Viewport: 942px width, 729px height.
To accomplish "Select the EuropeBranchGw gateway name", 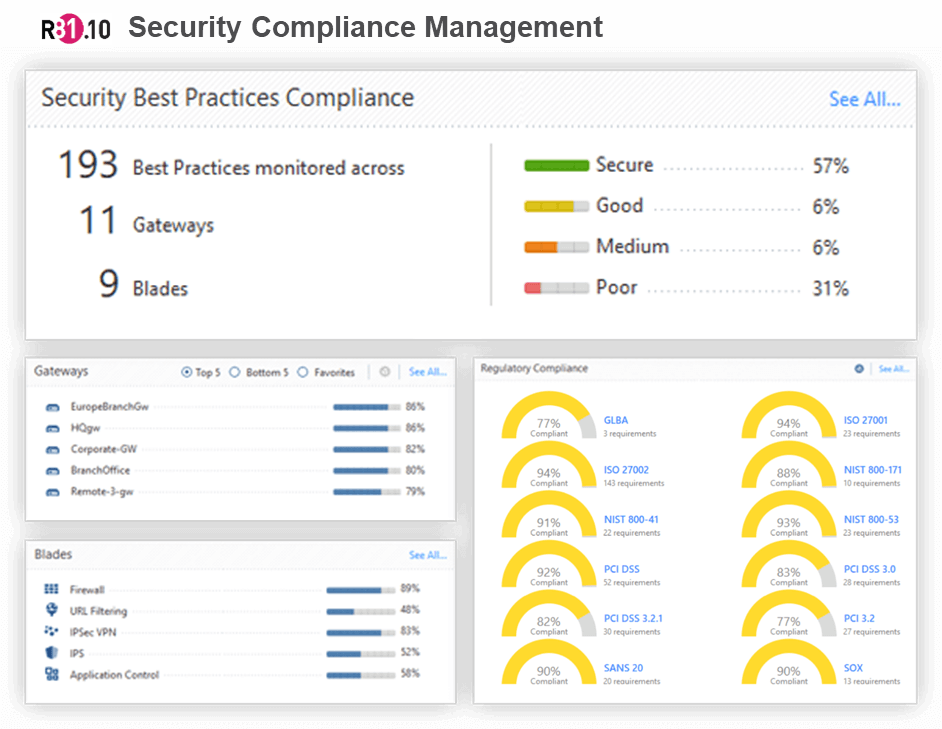I will coord(109,407).
